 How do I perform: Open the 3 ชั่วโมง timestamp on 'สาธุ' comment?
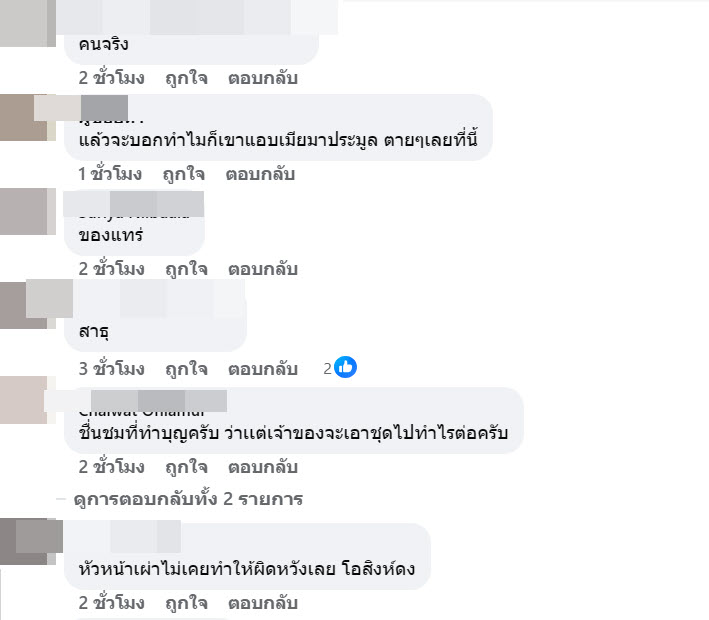(x=112, y=369)
